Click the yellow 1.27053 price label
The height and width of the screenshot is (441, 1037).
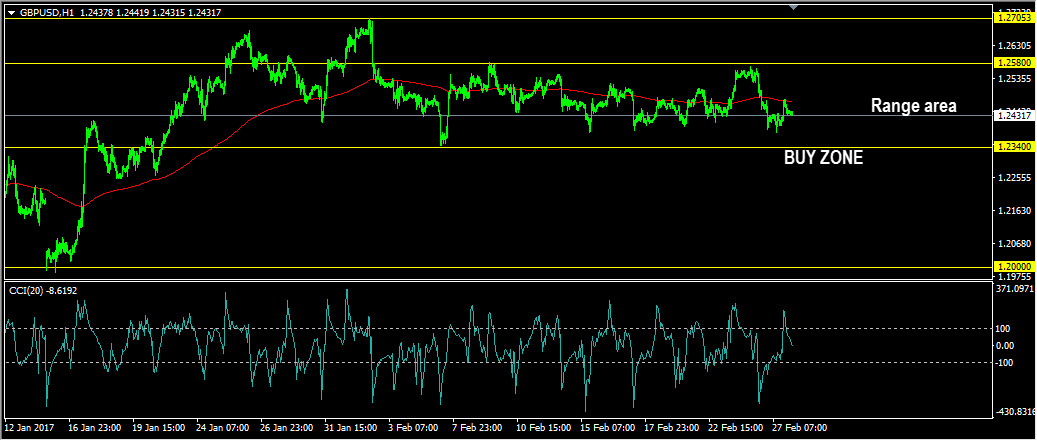[x=1015, y=19]
